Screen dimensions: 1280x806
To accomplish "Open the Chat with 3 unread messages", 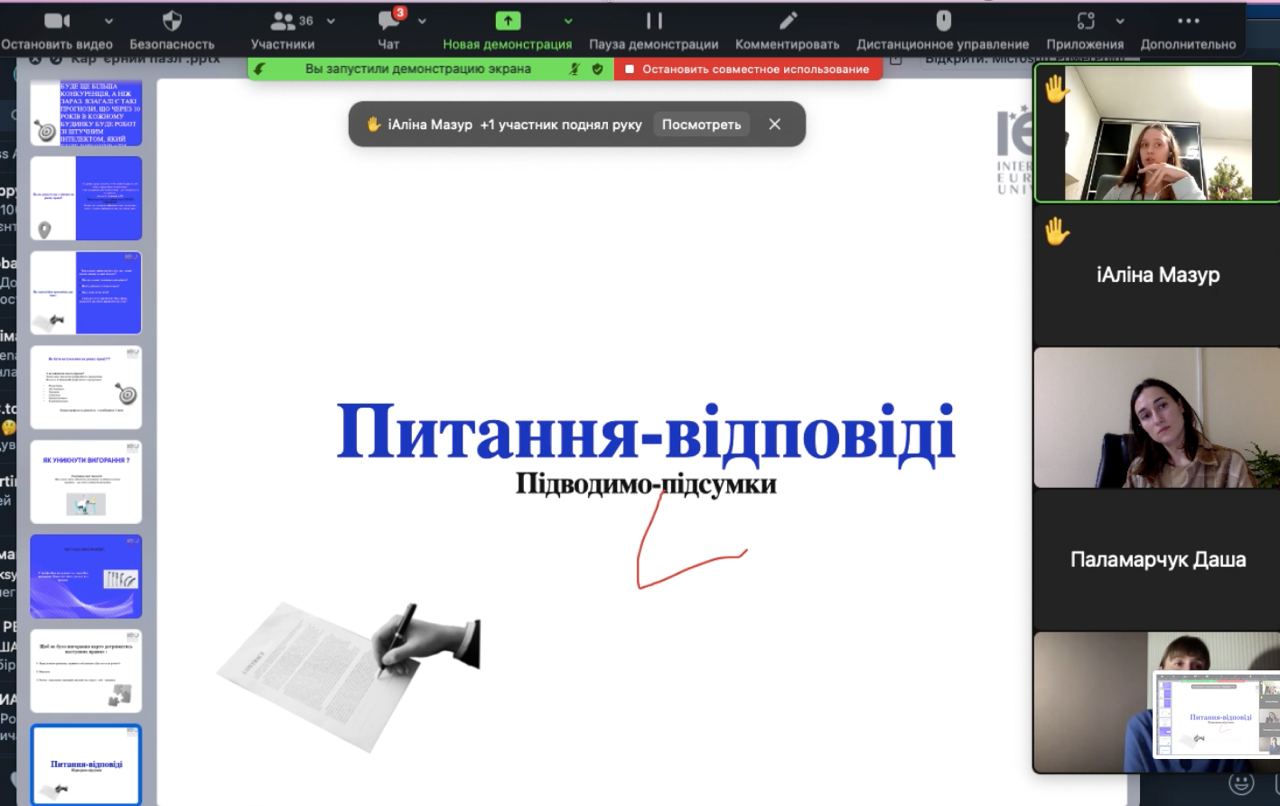I will [389, 21].
